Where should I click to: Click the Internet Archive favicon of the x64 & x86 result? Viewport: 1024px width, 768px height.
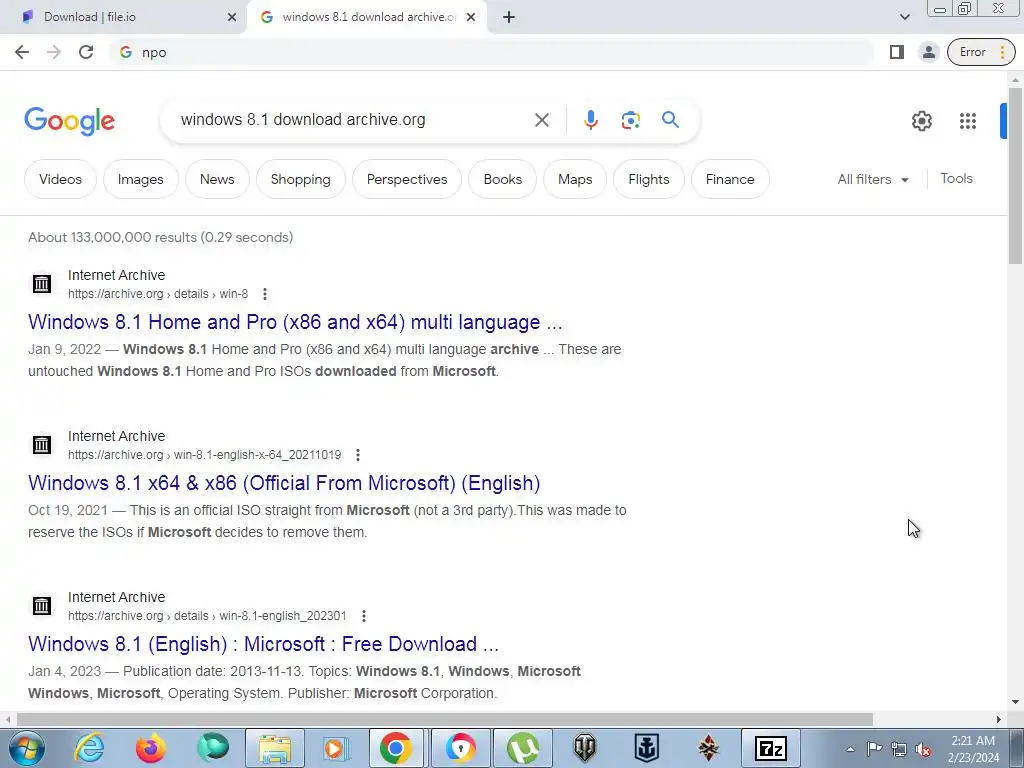pos(42,445)
